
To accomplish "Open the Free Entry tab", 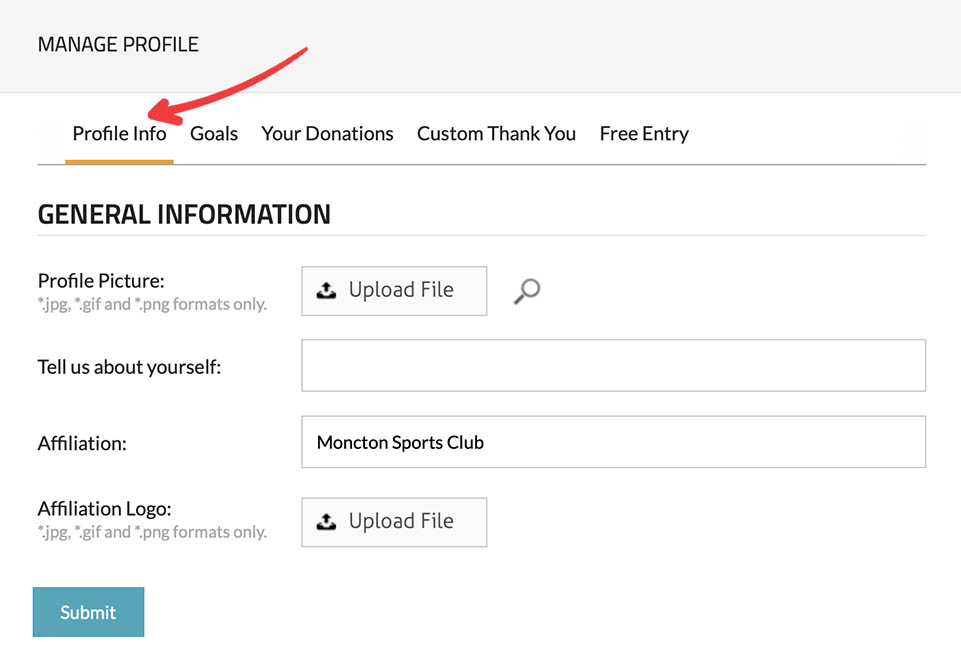I will click(x=644, y=134).
